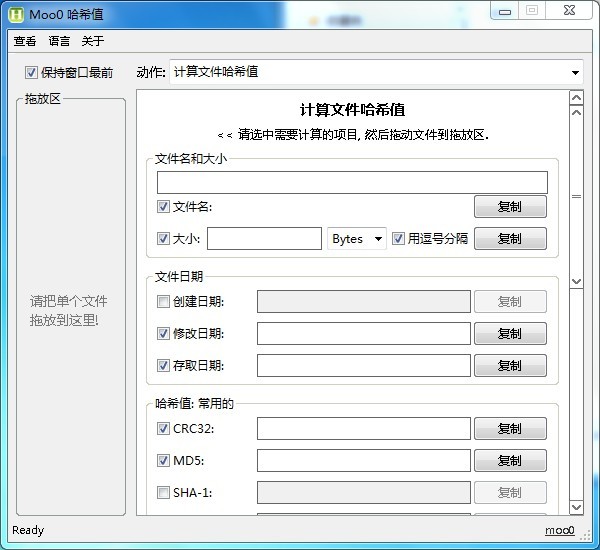Click the scroll up arrow on scrollbar

(576, 112)
